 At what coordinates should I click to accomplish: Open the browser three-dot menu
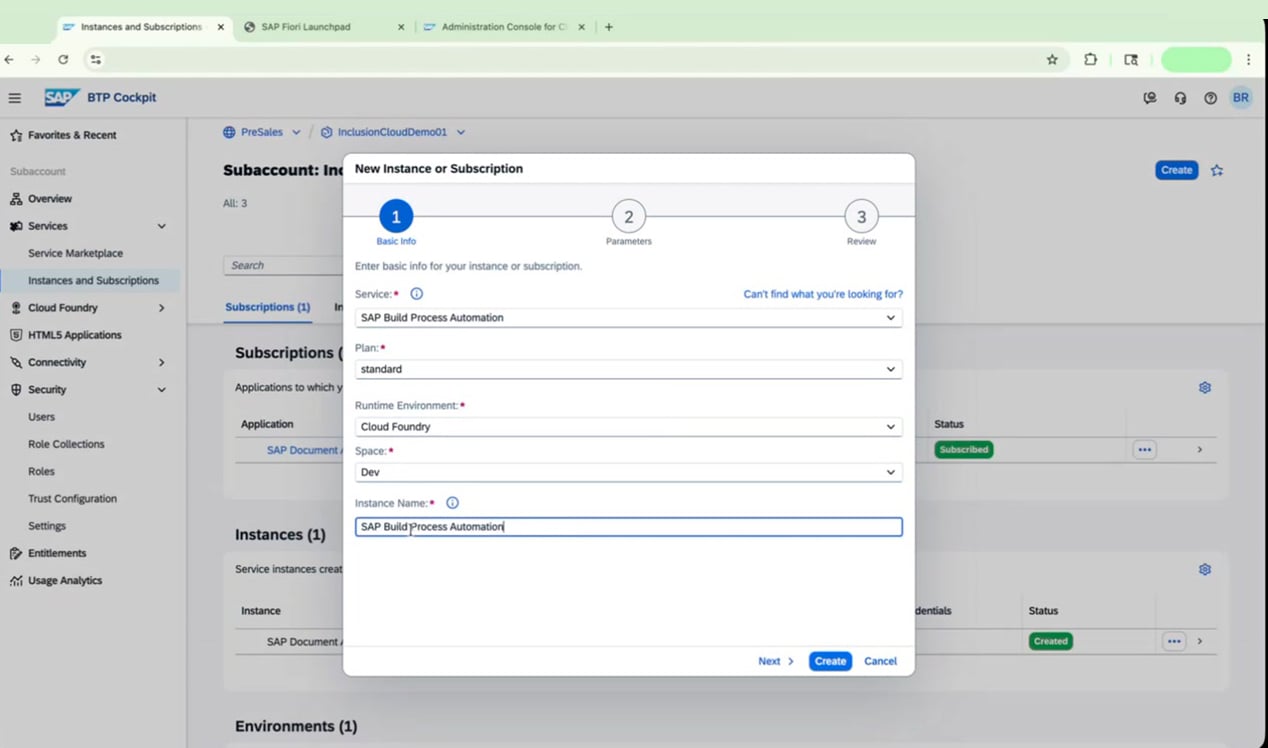pyautogui.click(x=1249, y=60)
